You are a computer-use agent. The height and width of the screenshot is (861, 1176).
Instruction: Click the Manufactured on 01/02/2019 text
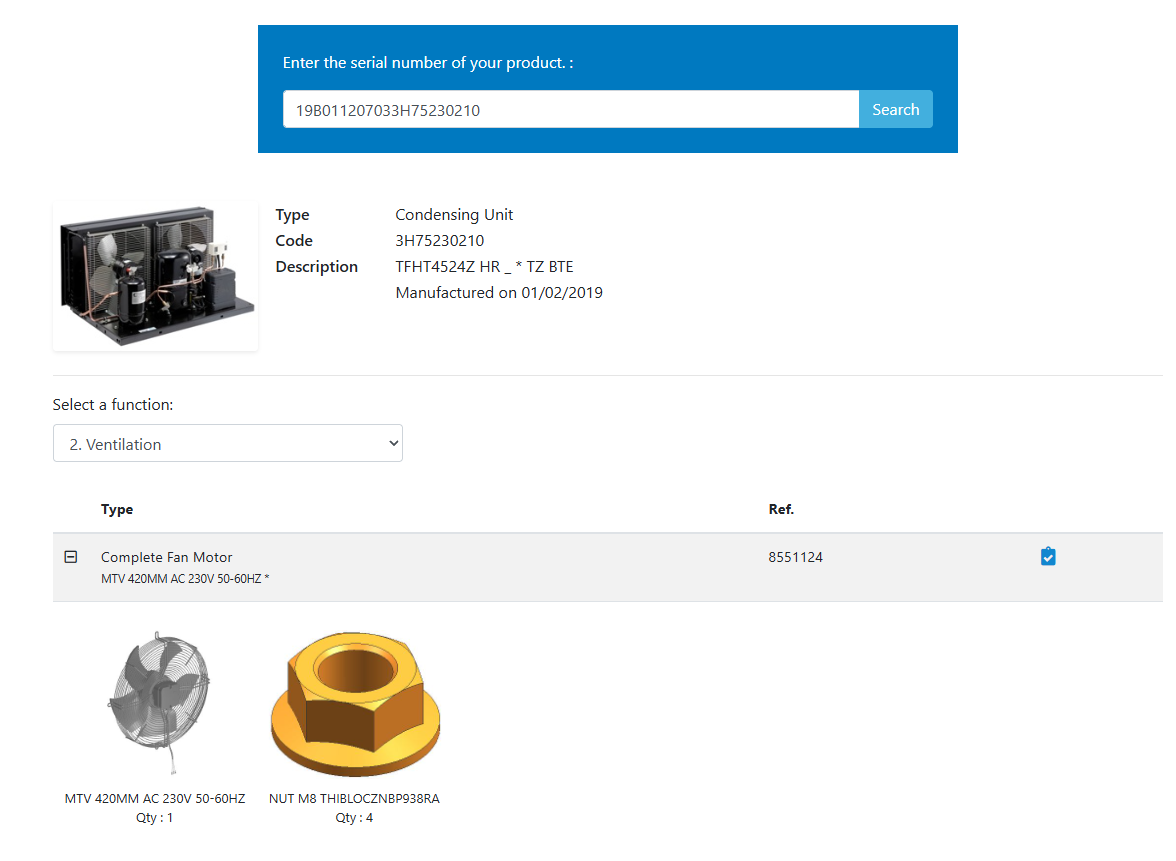(499, 292)
